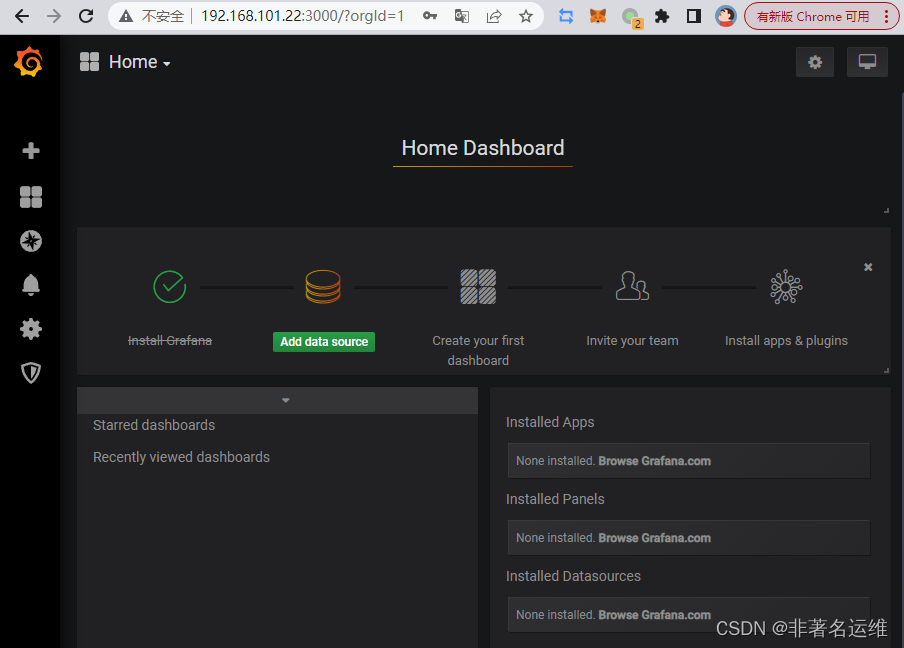Open the Chrome extensions puzzle icon
904x648 pixels.
(662, 16)
